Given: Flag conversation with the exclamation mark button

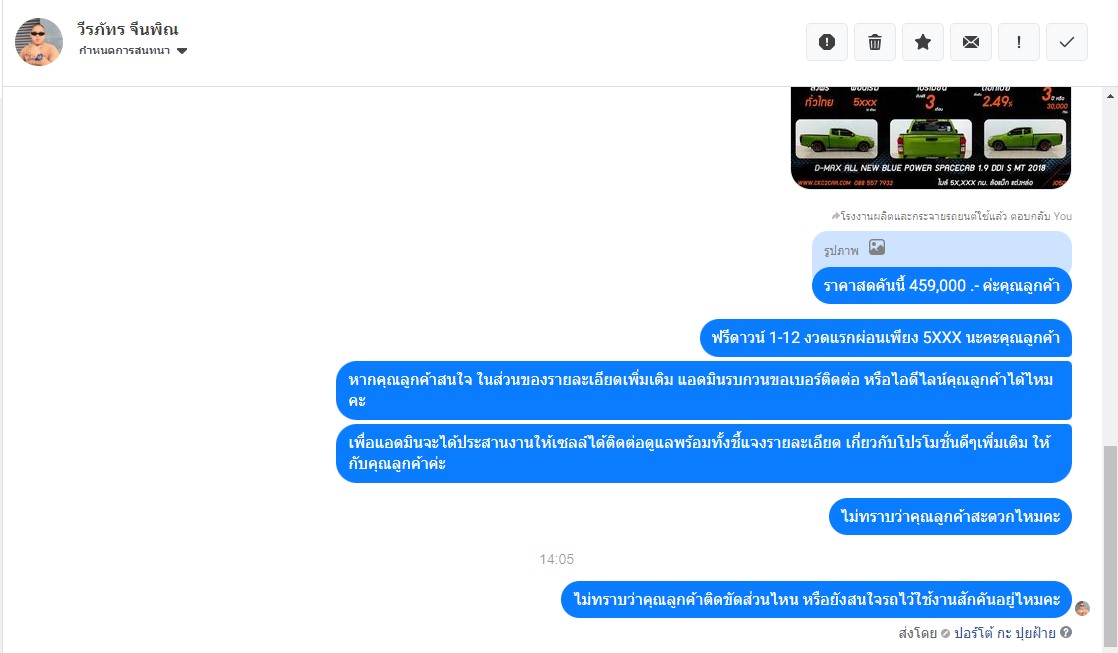Looking at the screenshot, I should click(x=1019, y=42).
